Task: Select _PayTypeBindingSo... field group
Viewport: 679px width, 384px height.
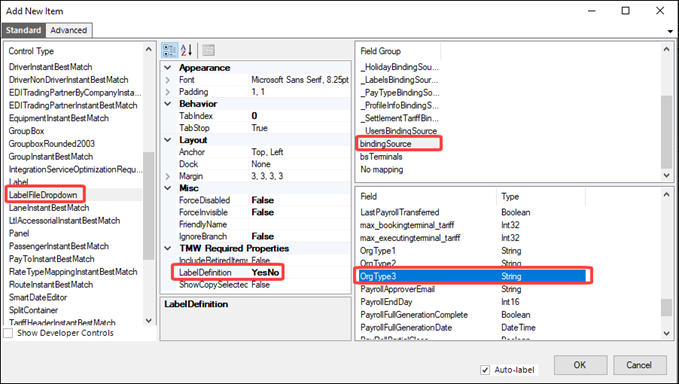Action: pos(399,93)
